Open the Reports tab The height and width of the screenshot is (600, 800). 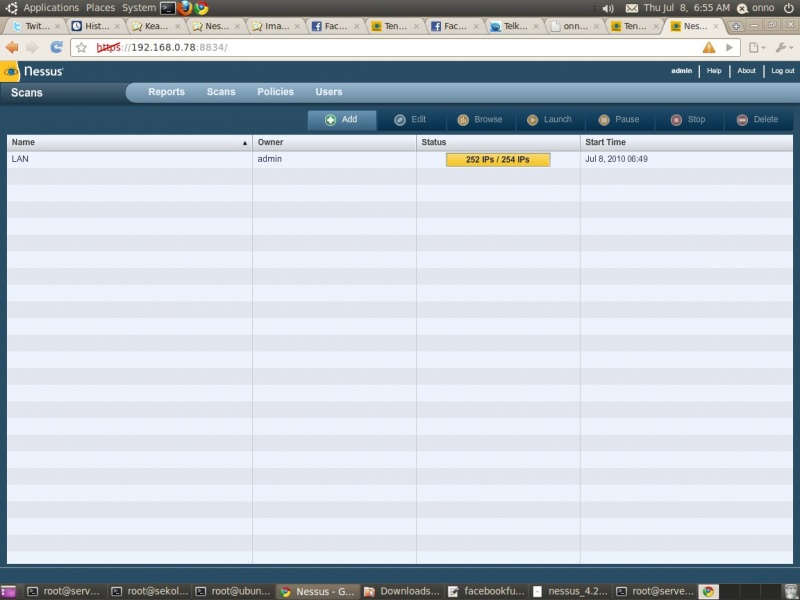[166, 92]
